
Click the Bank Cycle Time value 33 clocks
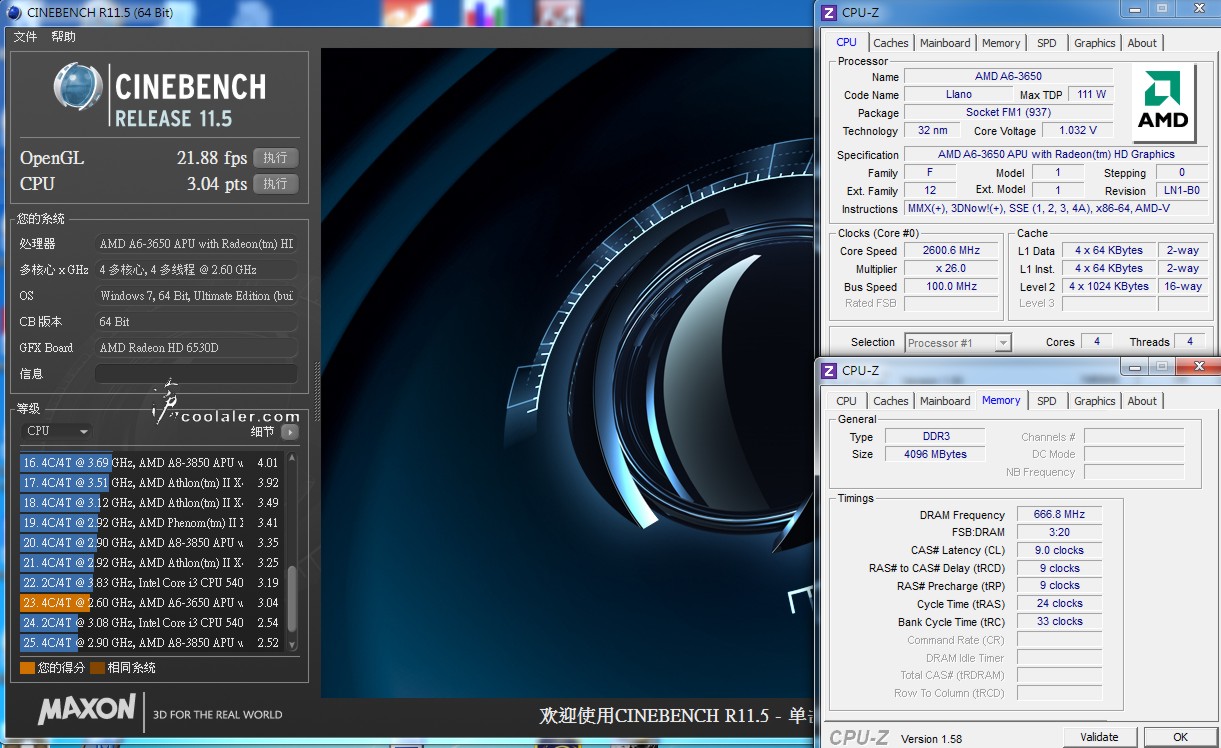pyautogui.click(x=1059, y=622)
